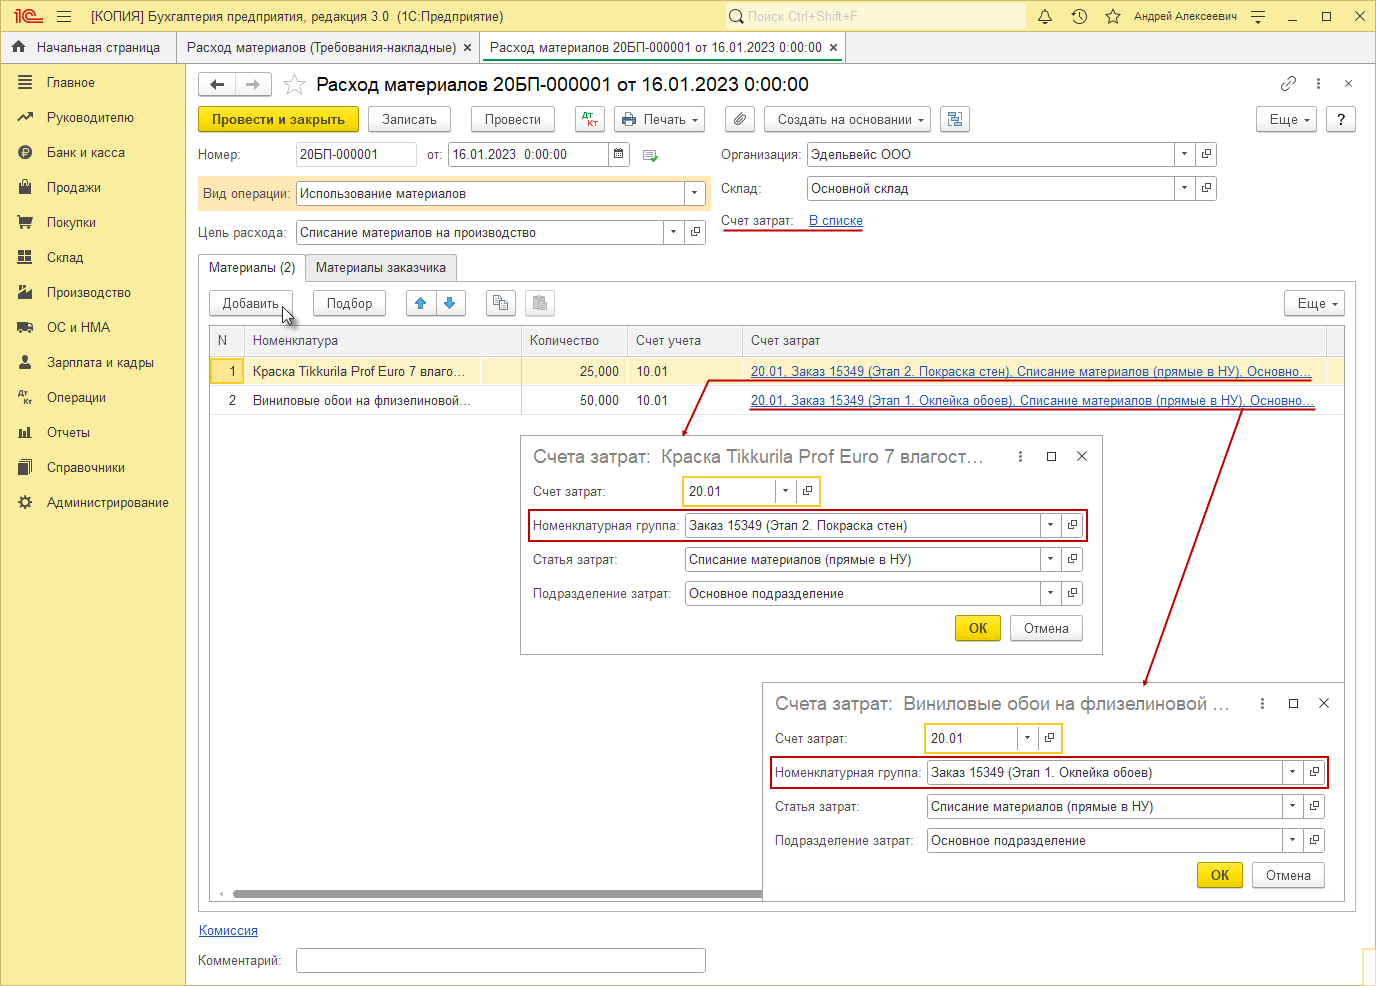1376x986 pixels.
Task: Open Организация field open-form icon
Action: (x=1206, y=154)
